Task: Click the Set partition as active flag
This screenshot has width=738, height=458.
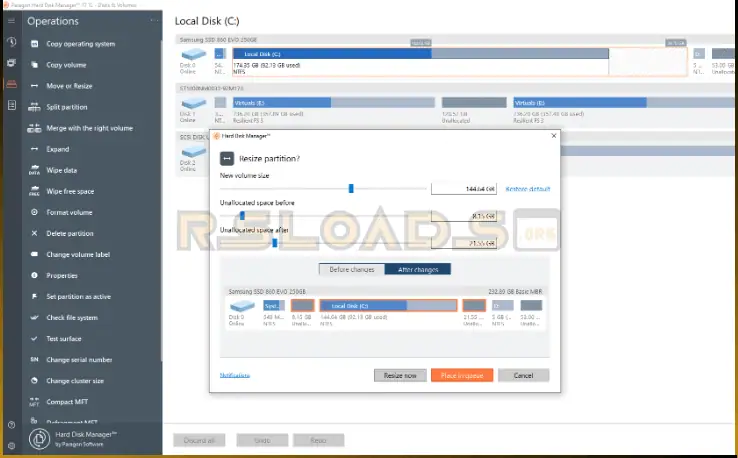Action: pos(36,297)
